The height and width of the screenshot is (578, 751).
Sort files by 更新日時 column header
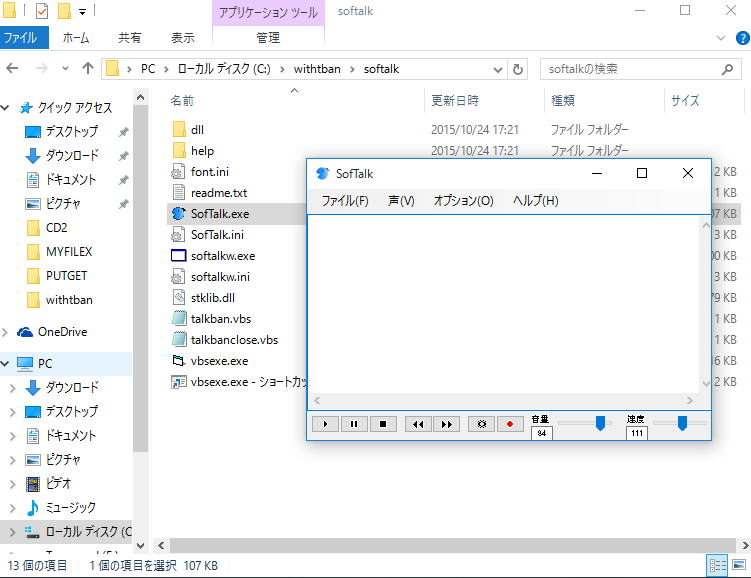[x=455, y=101]
